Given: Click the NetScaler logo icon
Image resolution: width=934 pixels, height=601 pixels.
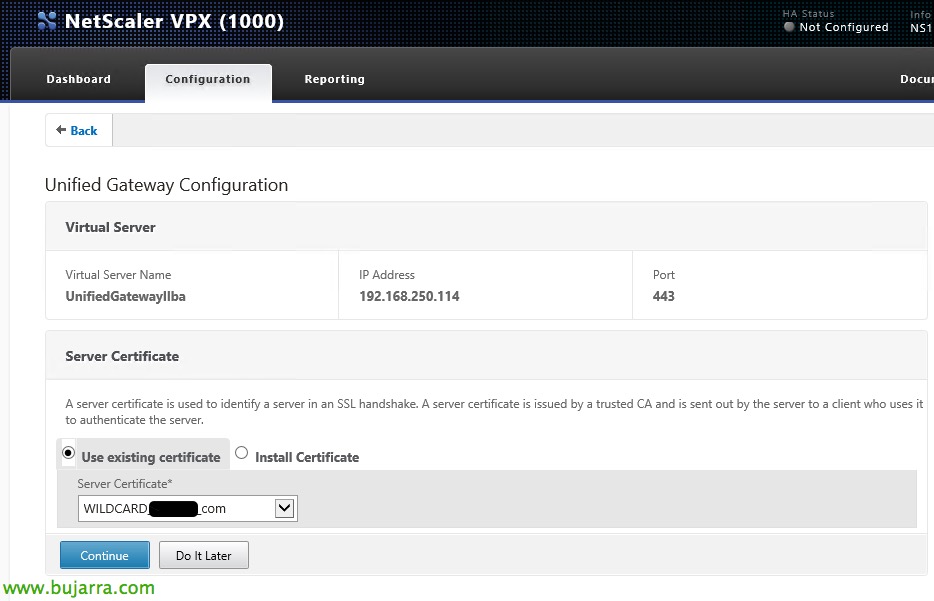Looking at the screenshot, I should (47, 21).
